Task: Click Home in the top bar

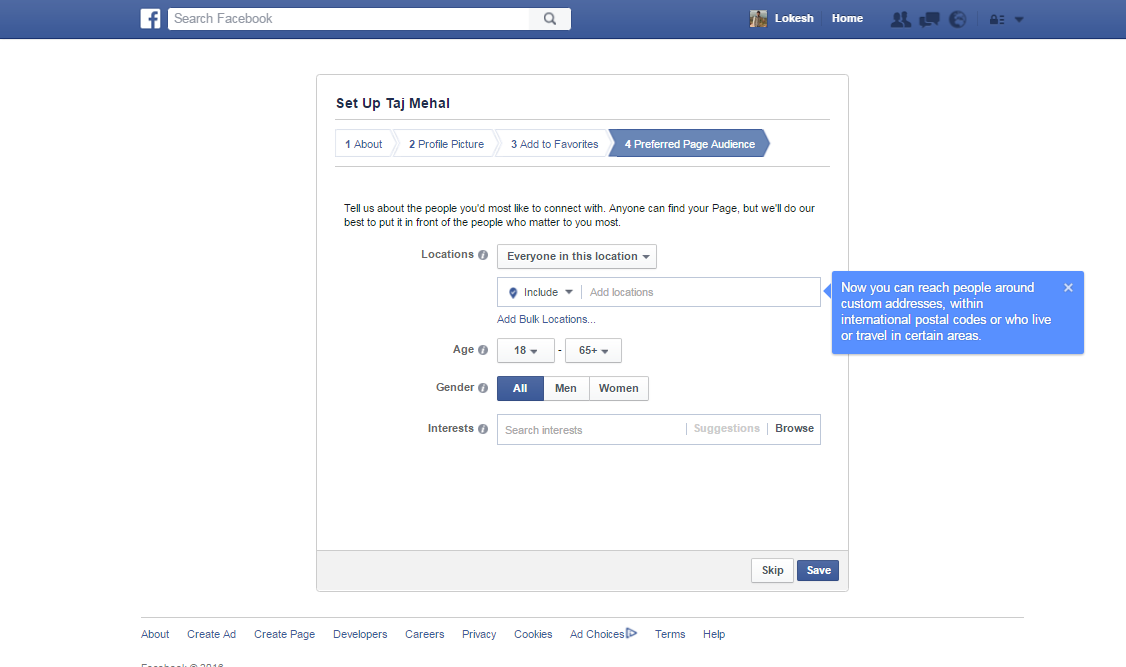Action: [847, 19]
